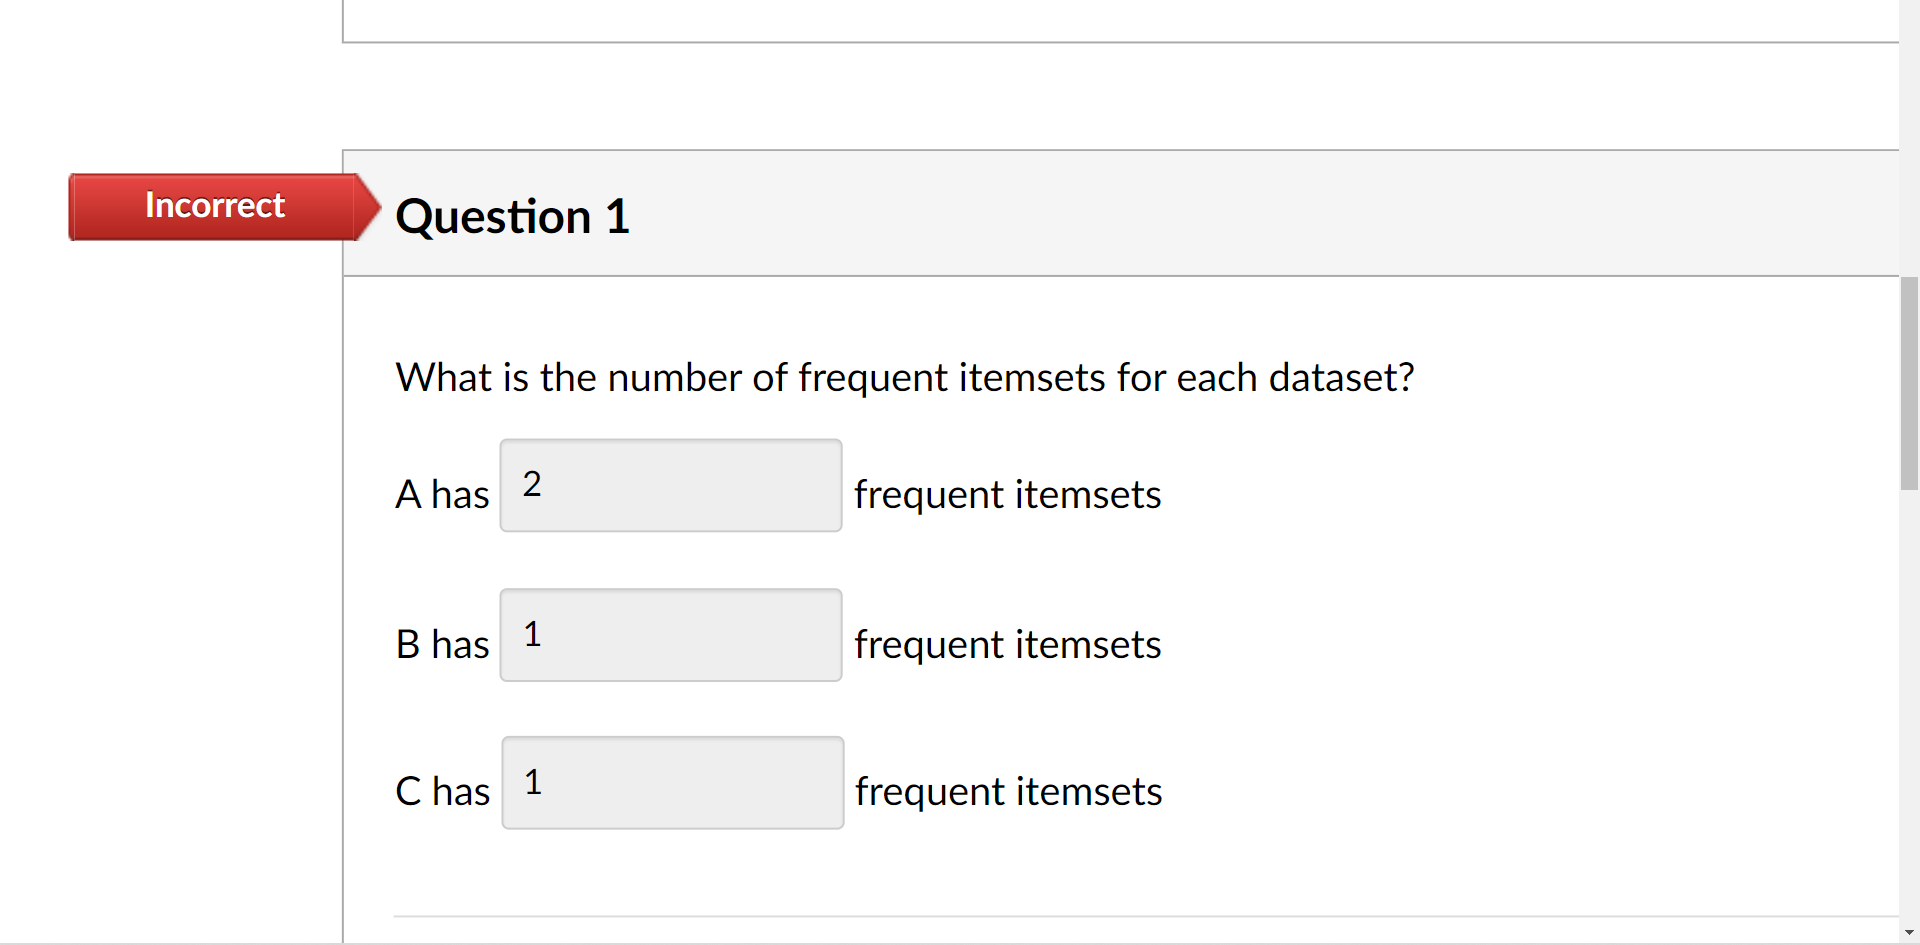This screenshot has height=945, width=1920.
Task: Select the value 1 in dataset C's box
Action: 532,782
